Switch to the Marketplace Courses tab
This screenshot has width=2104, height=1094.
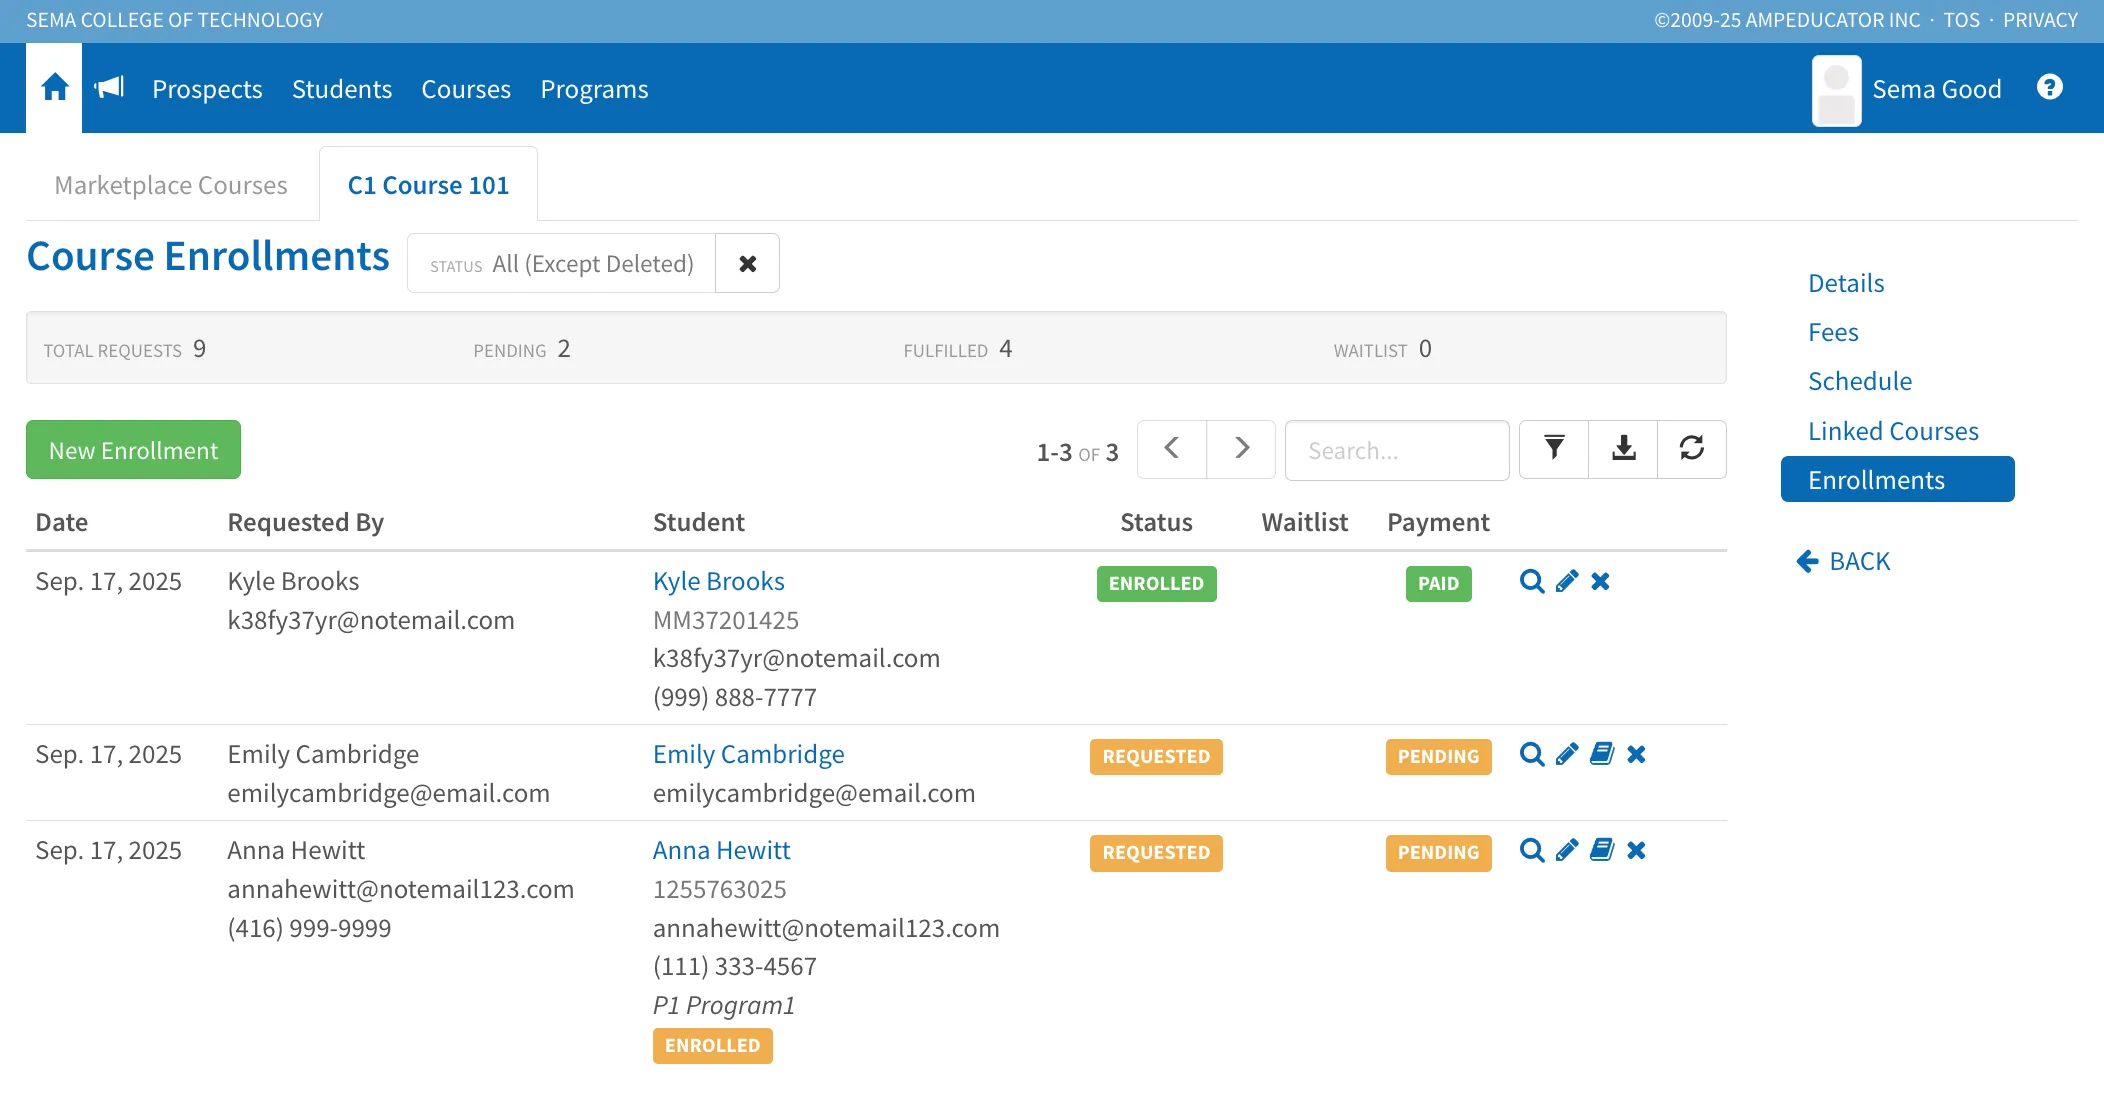(171, 185)
